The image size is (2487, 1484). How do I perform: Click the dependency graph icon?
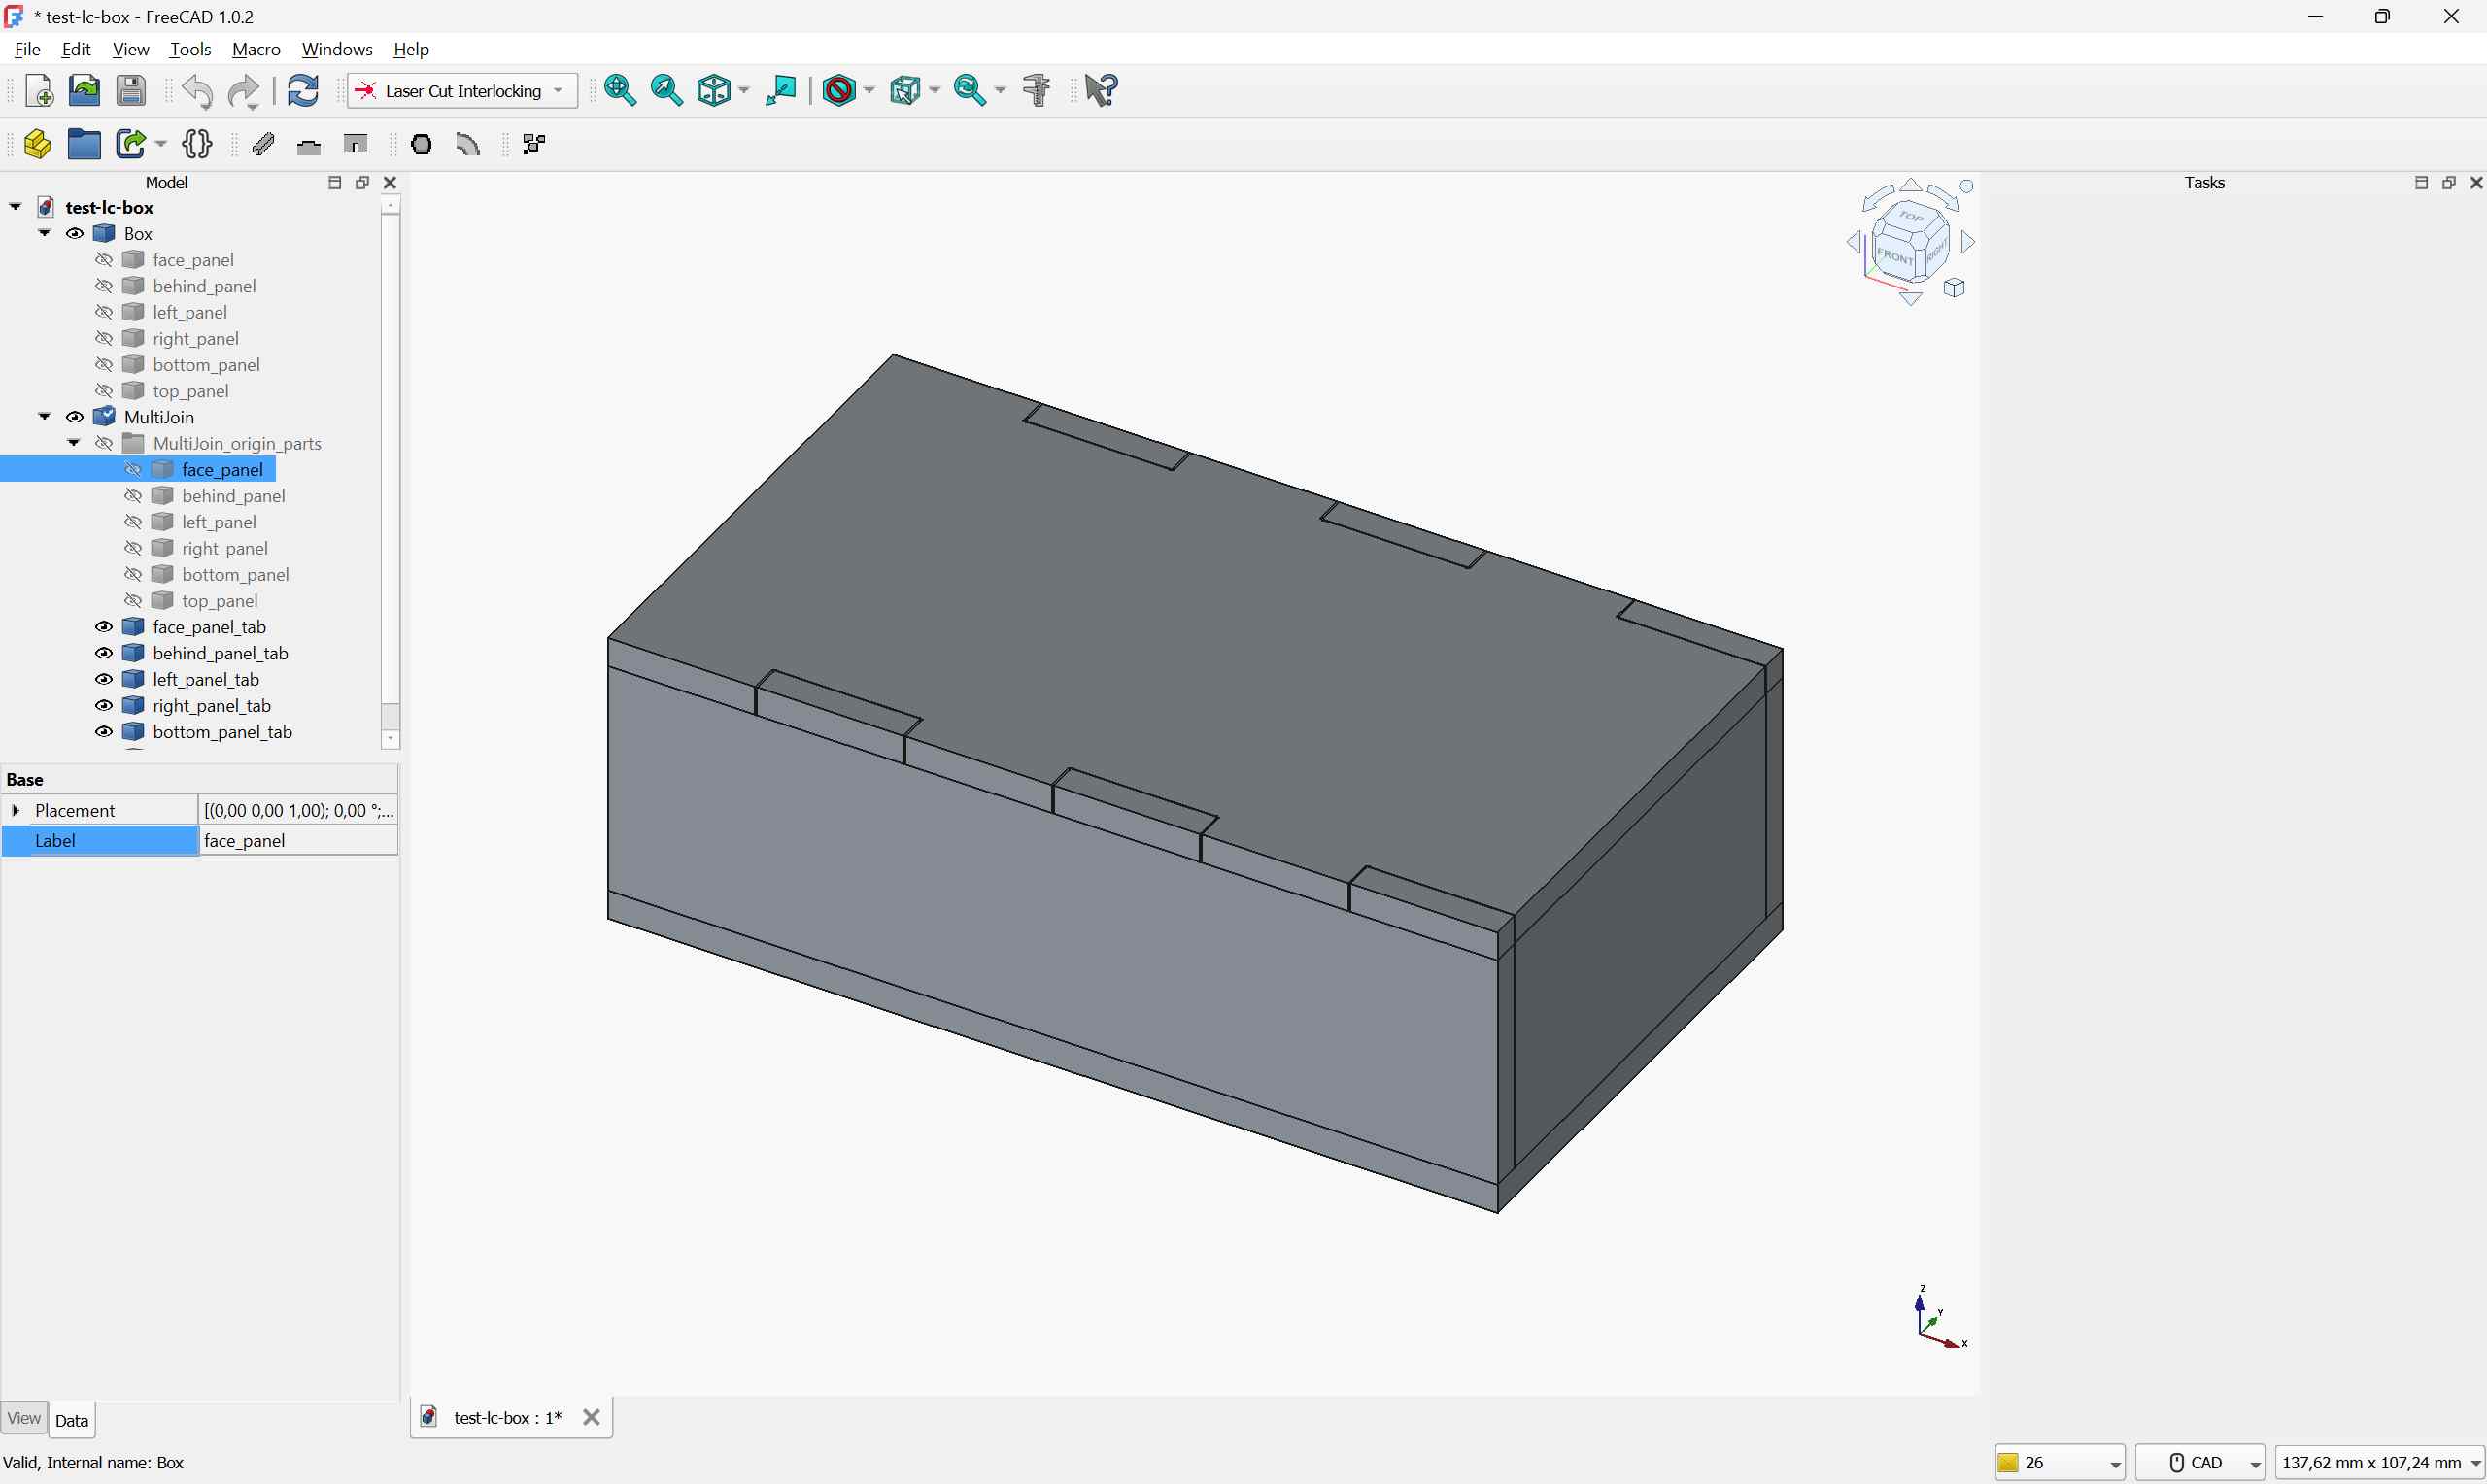coord(534,144)
